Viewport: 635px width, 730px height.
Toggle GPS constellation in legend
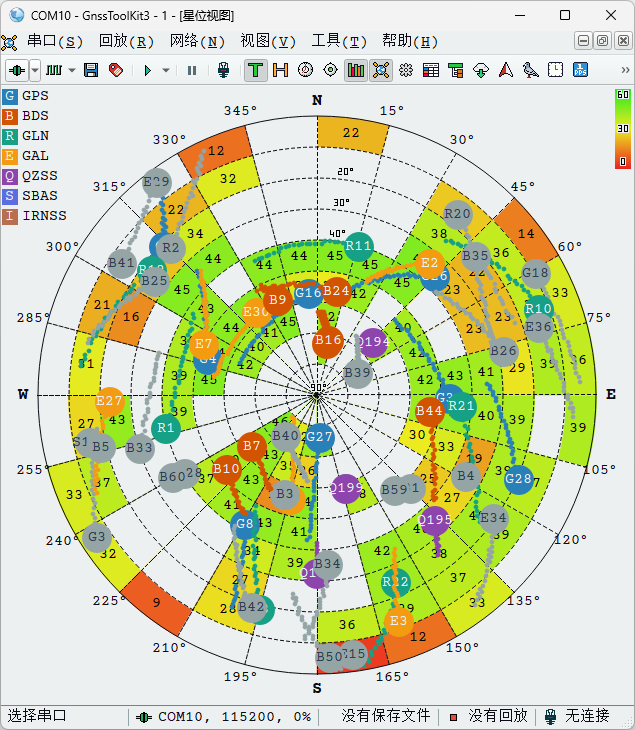26,96
